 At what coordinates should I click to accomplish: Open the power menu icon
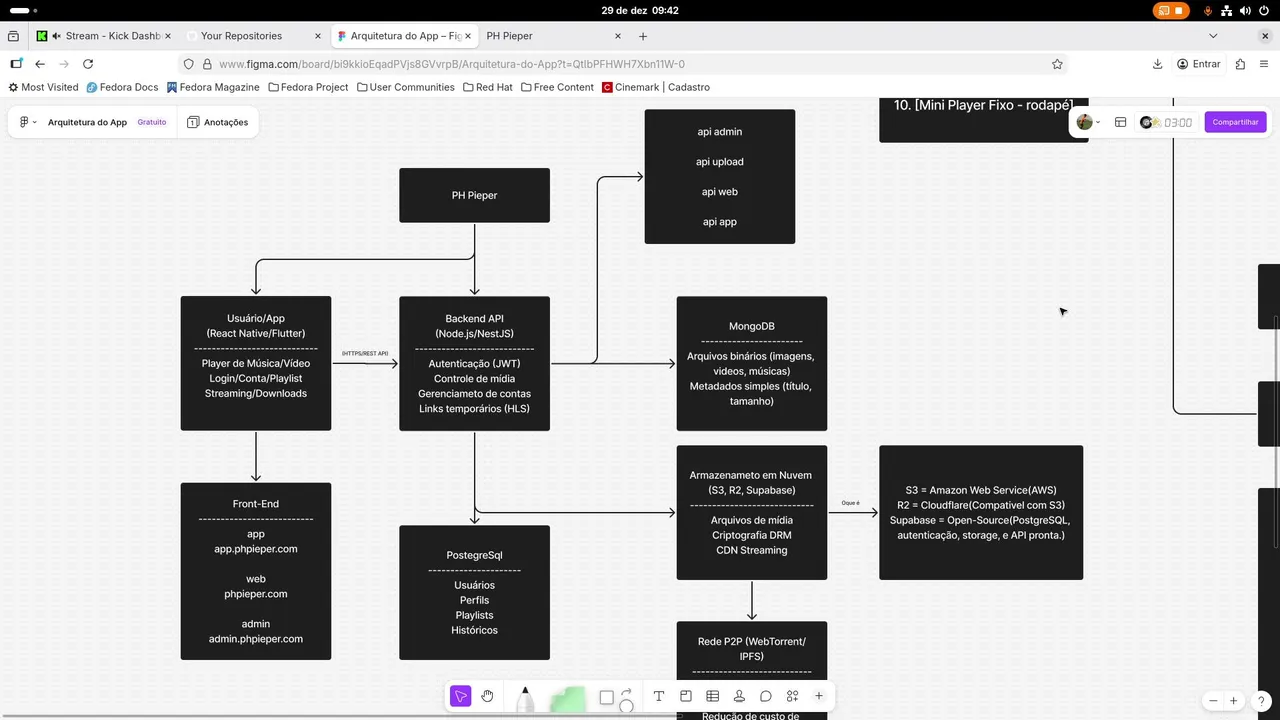[x=1265, y=10]
